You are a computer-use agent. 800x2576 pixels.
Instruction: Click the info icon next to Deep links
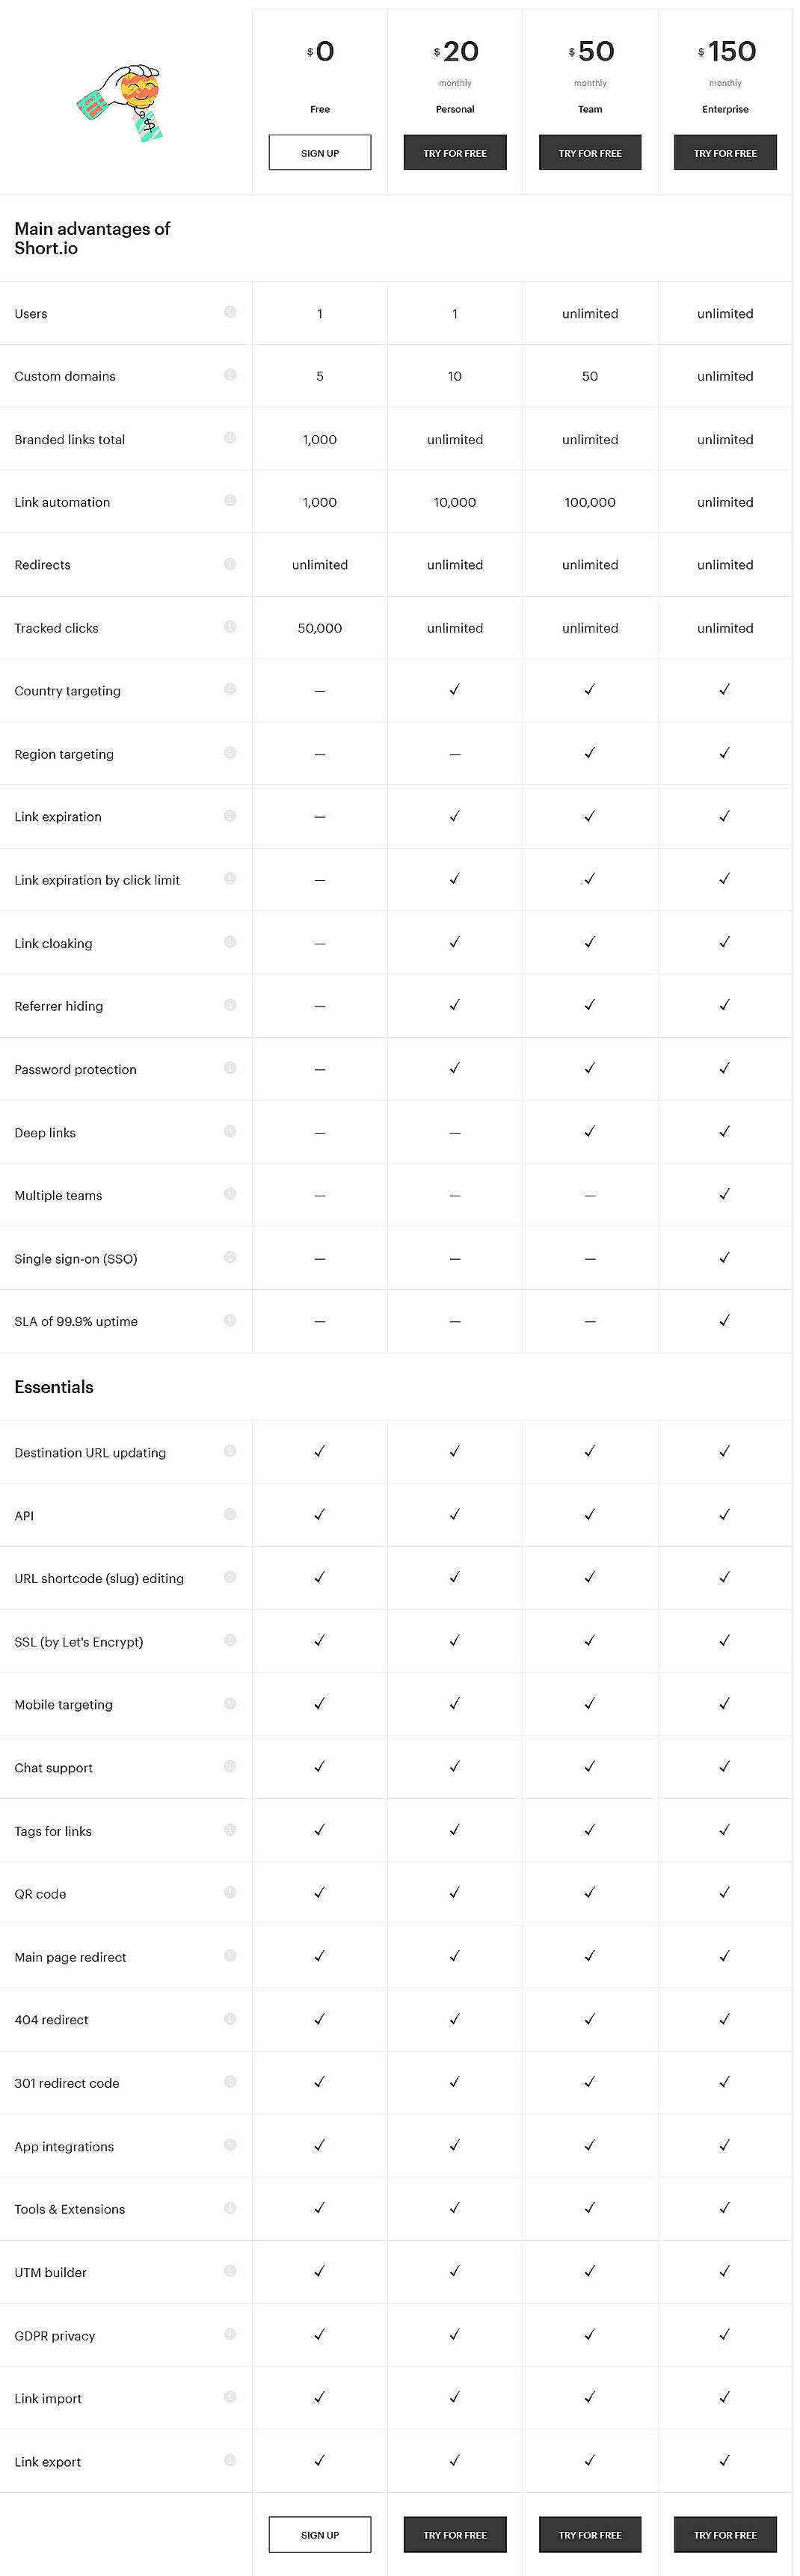[230, 1131]
